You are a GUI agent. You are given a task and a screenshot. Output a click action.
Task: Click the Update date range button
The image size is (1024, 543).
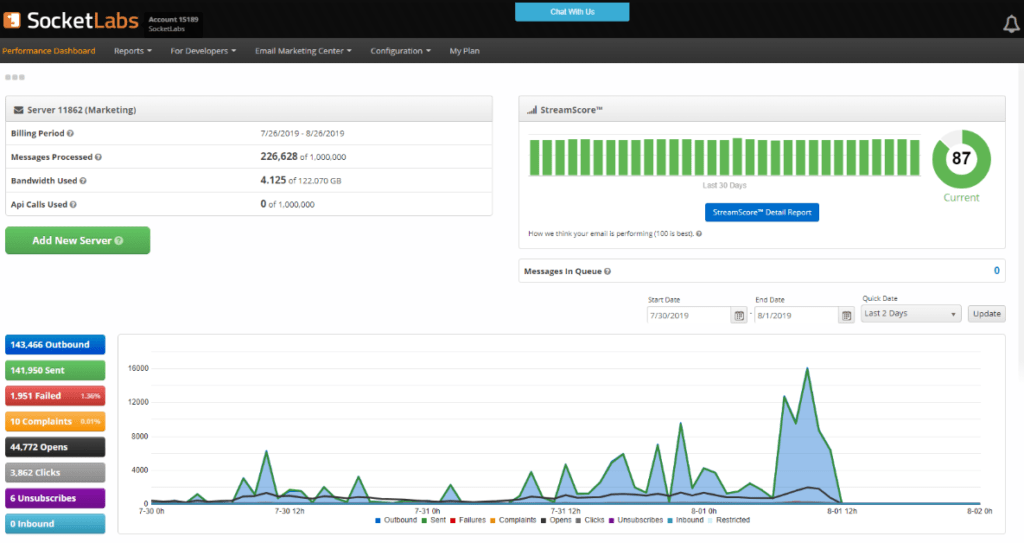(x=986, y=314)
